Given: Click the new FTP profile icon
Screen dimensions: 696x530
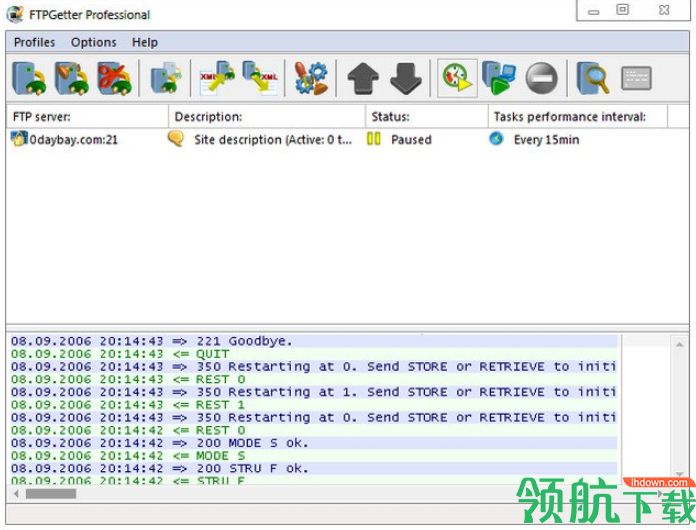Looking at the screenshot, I should coord(29,79).
